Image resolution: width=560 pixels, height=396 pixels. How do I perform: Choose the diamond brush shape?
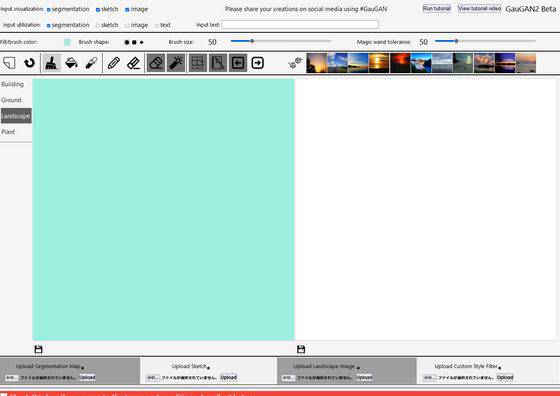[142, 42]
